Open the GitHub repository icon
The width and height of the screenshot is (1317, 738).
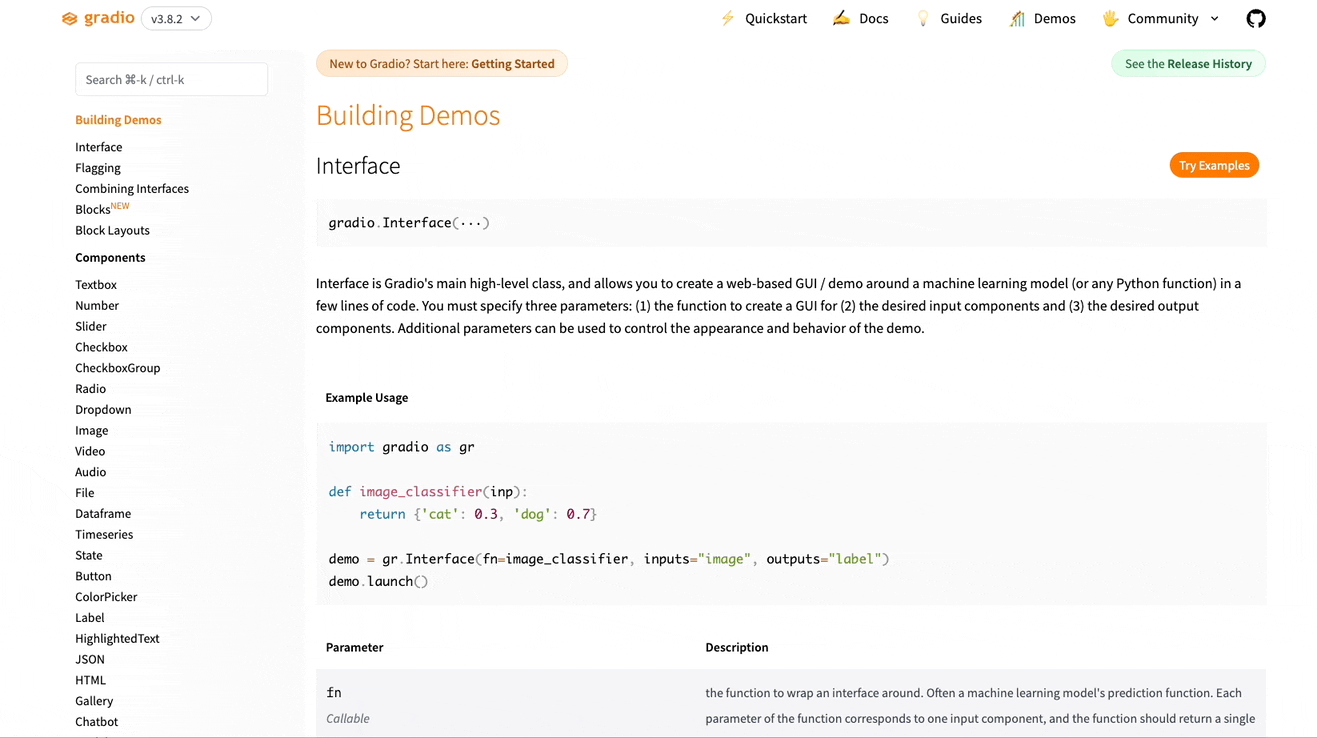click(x=1255, y=19)
